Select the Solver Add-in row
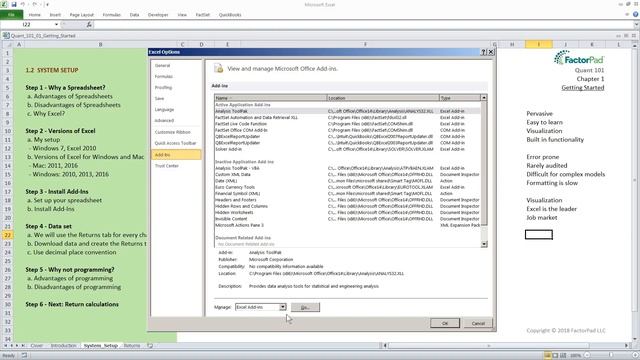 pyautogui.click(x=347, y=149)
